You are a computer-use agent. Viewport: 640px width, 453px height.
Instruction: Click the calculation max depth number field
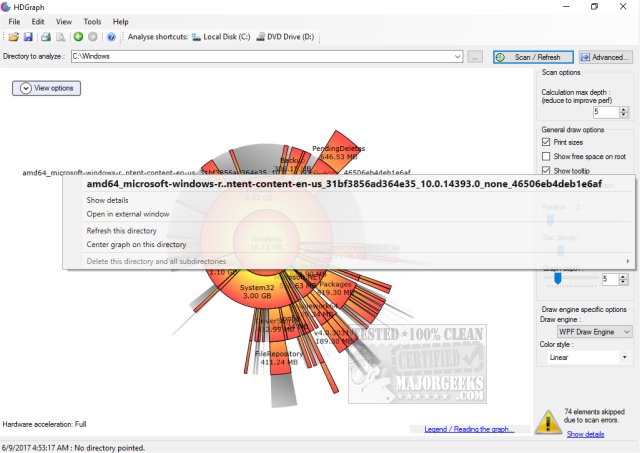coord(606,112)
